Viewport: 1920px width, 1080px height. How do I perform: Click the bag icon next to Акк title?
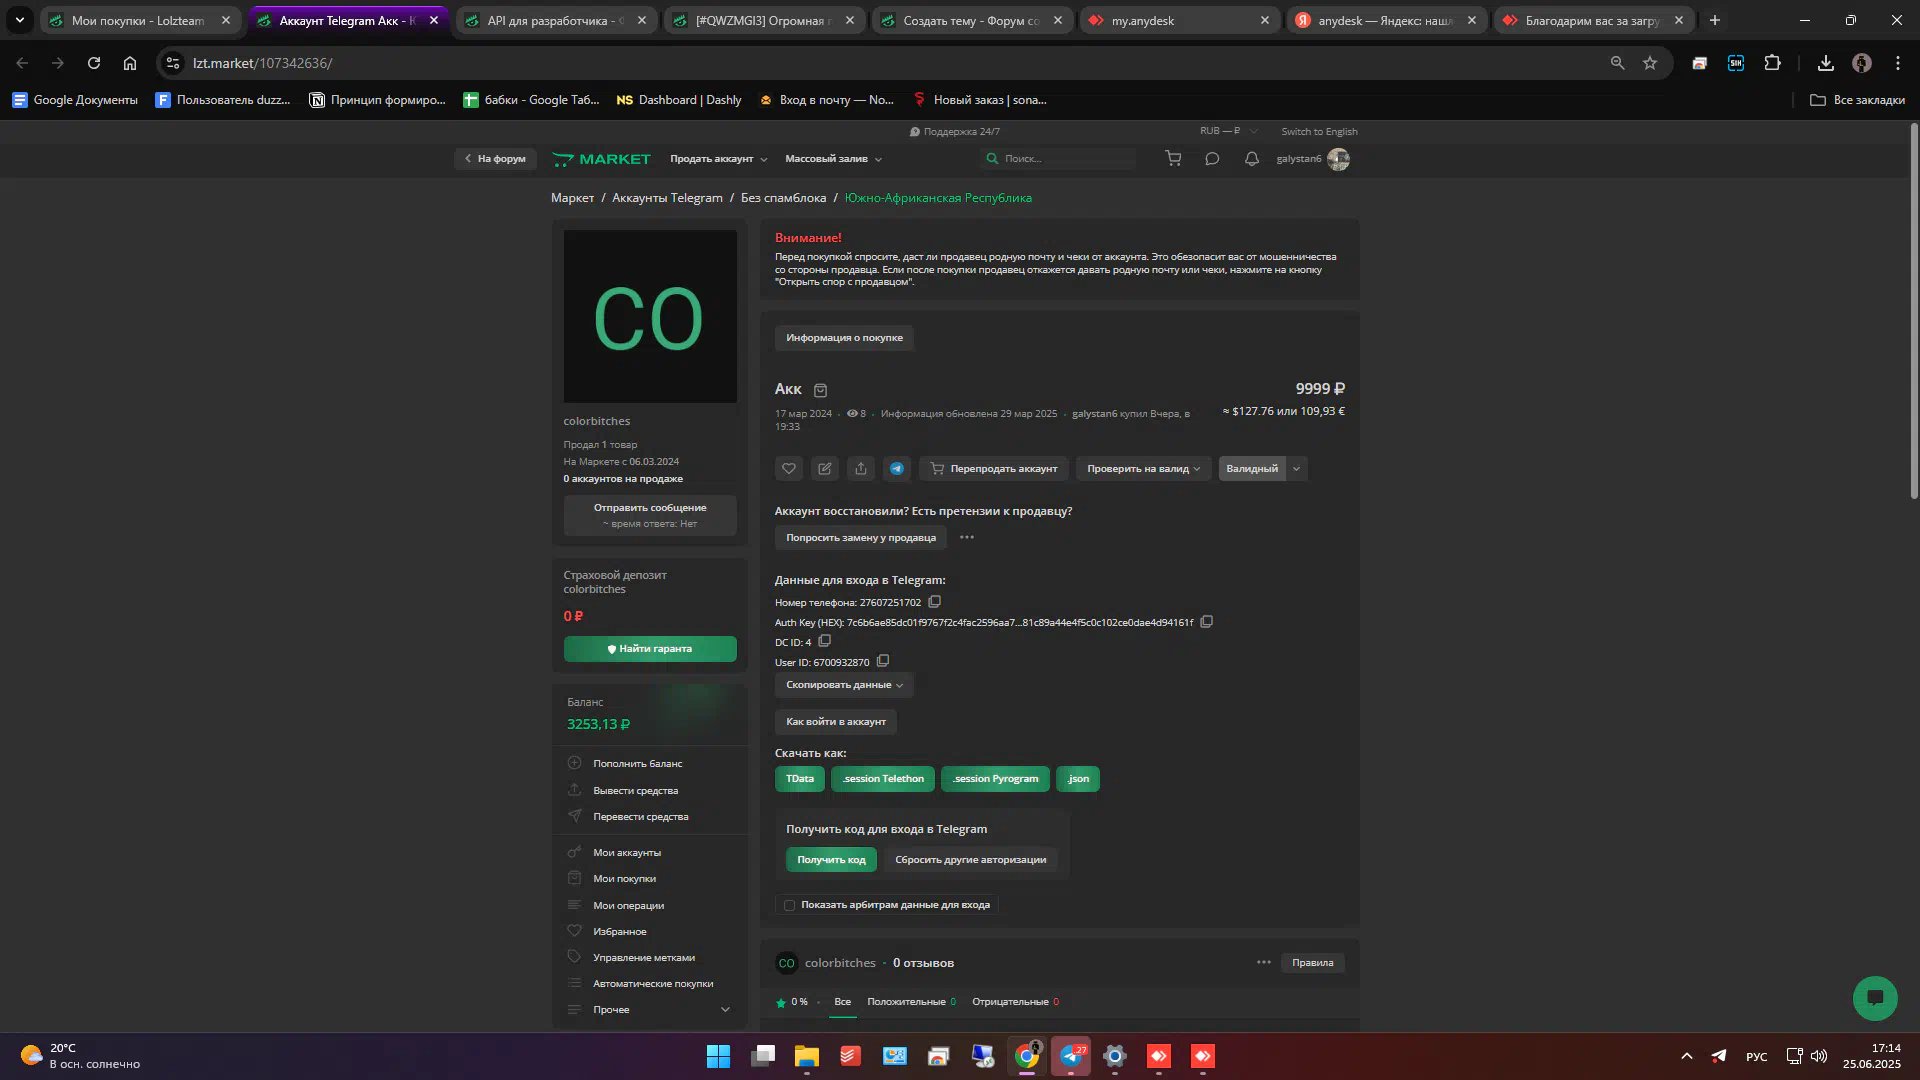tap(821, 390)
